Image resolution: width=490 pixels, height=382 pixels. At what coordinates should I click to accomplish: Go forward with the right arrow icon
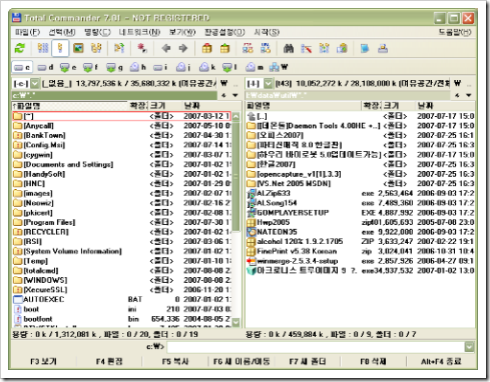point(183,48)
